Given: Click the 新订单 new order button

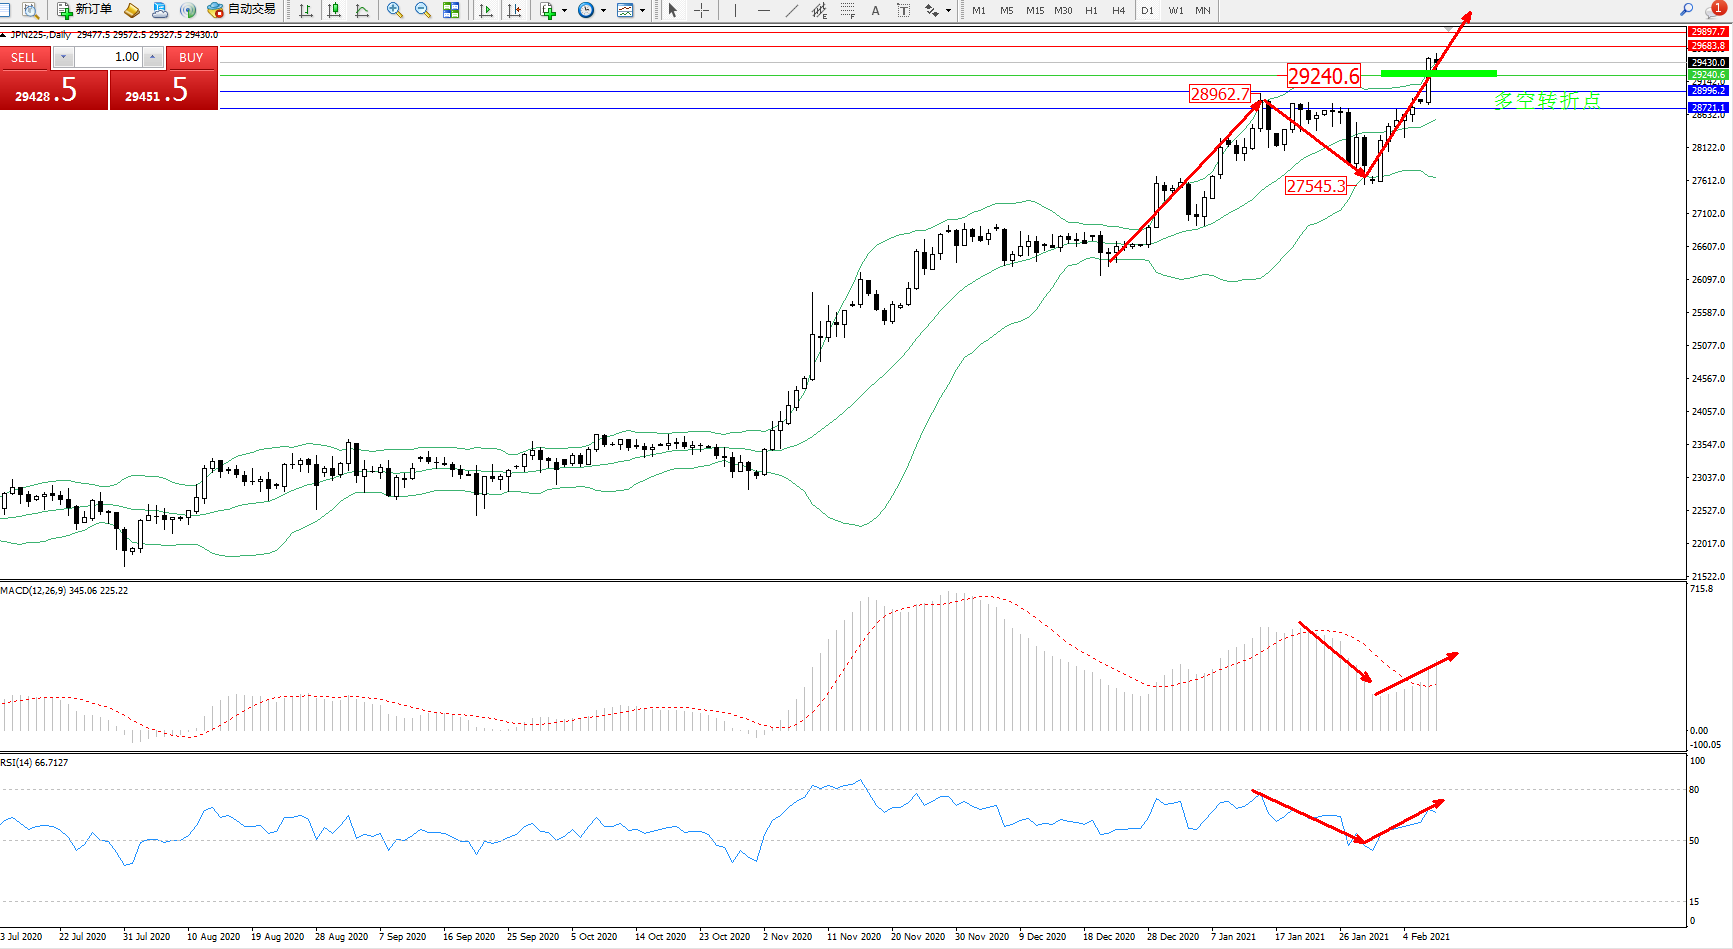Looking at the screenshot, I should click(84, 10).
